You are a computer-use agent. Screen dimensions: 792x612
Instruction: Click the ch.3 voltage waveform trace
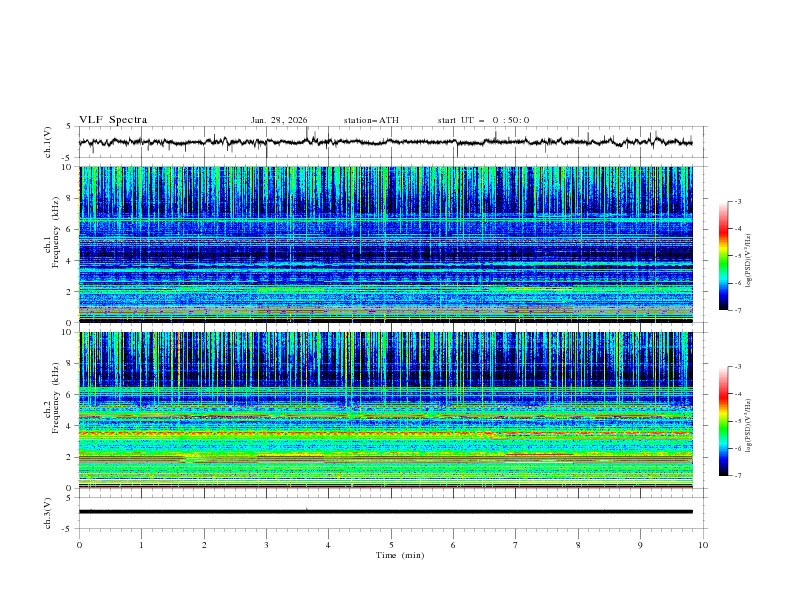pyautogui.click(x=386, y=512)
